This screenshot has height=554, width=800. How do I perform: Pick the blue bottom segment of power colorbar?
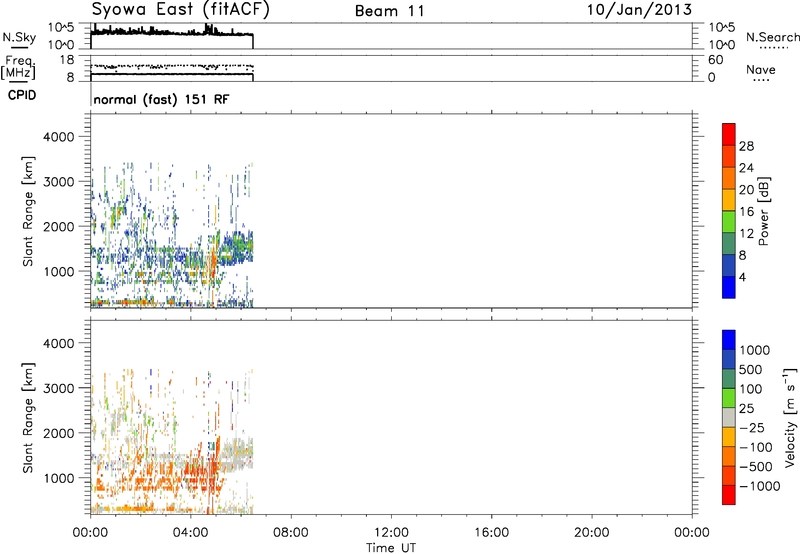coord(729,287)
